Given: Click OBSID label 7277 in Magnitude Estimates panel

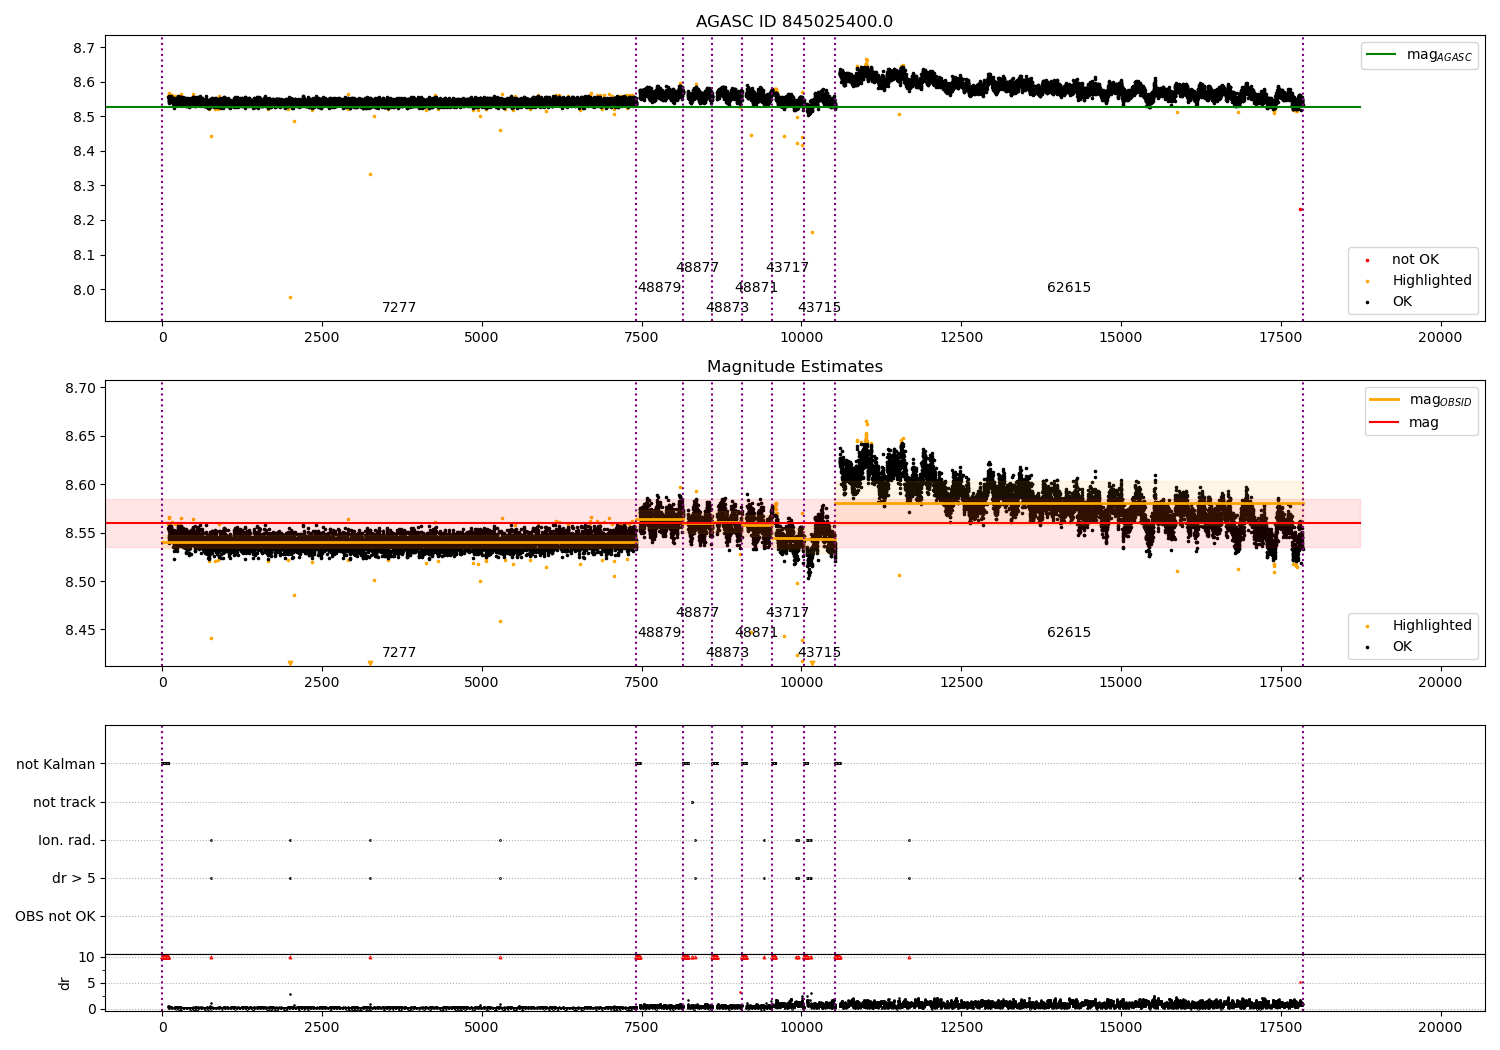Looking at the screenshot, I should click(399, 653).
